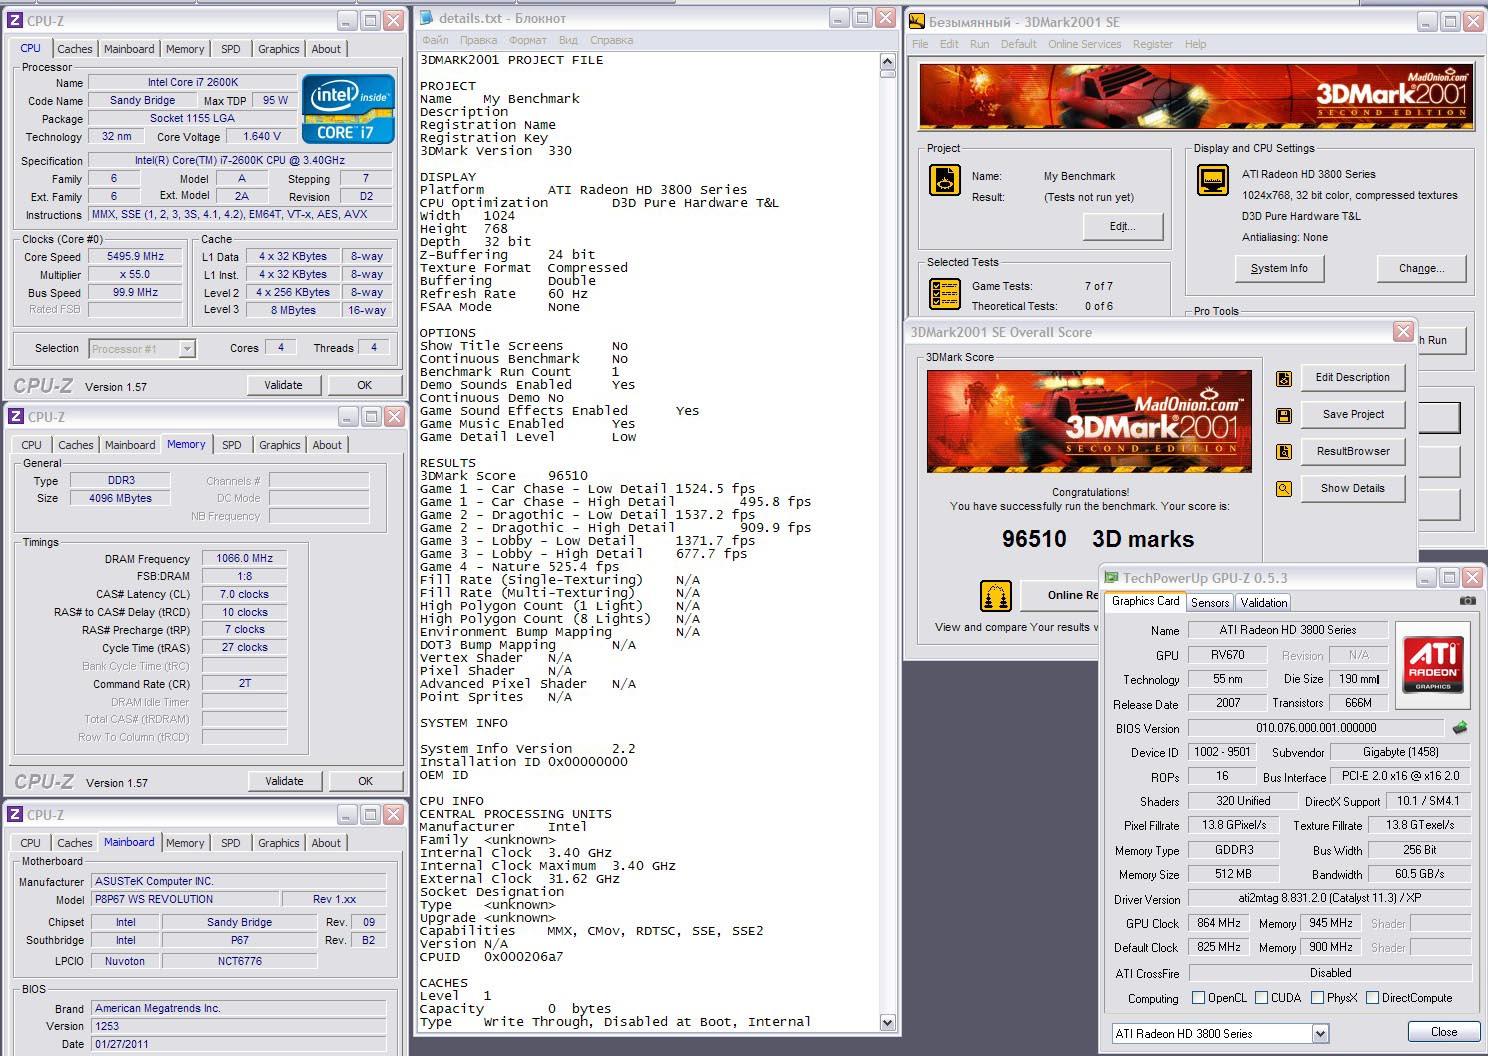Click the Edit Description icon
Screen dimensions: 1488x1056
click(x=1284, y=379)
